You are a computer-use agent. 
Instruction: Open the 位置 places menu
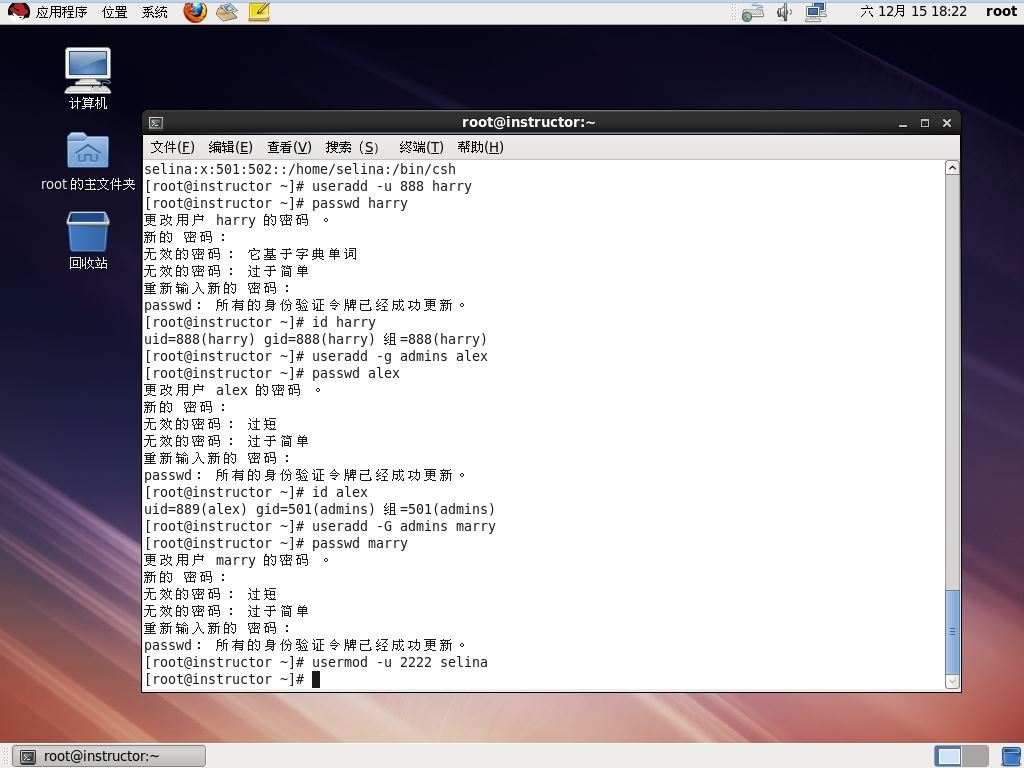pyautogui.click(x=115, y=12)
